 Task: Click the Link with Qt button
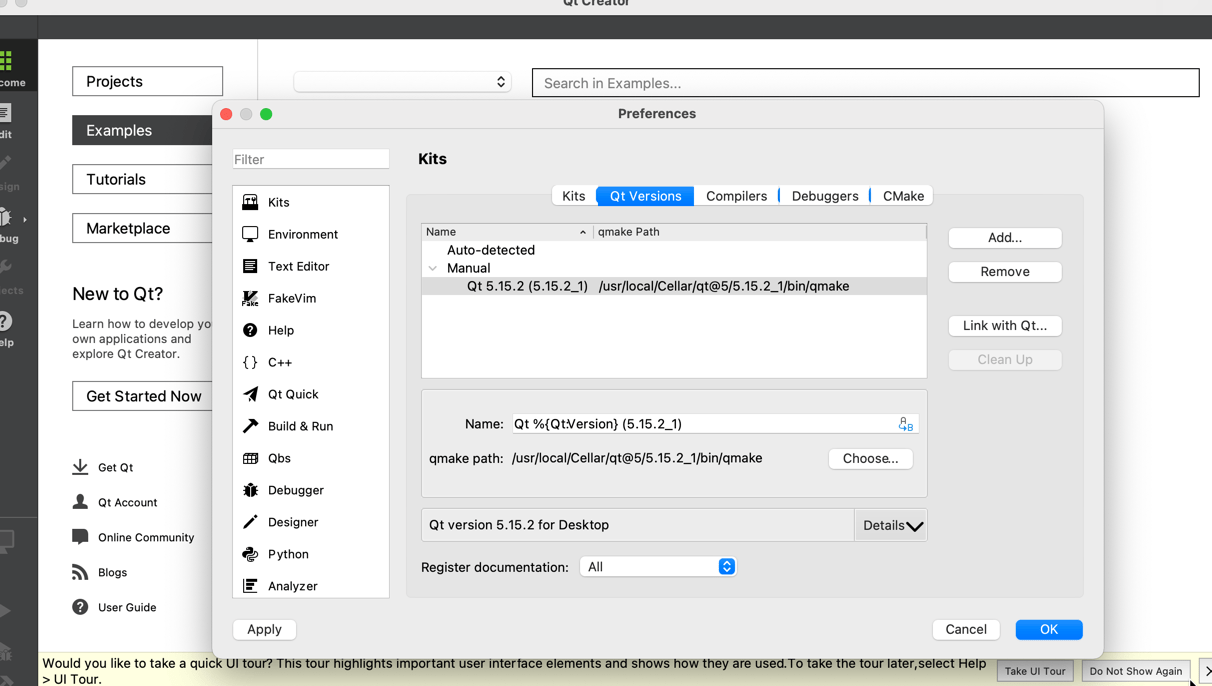point(1004,325)
